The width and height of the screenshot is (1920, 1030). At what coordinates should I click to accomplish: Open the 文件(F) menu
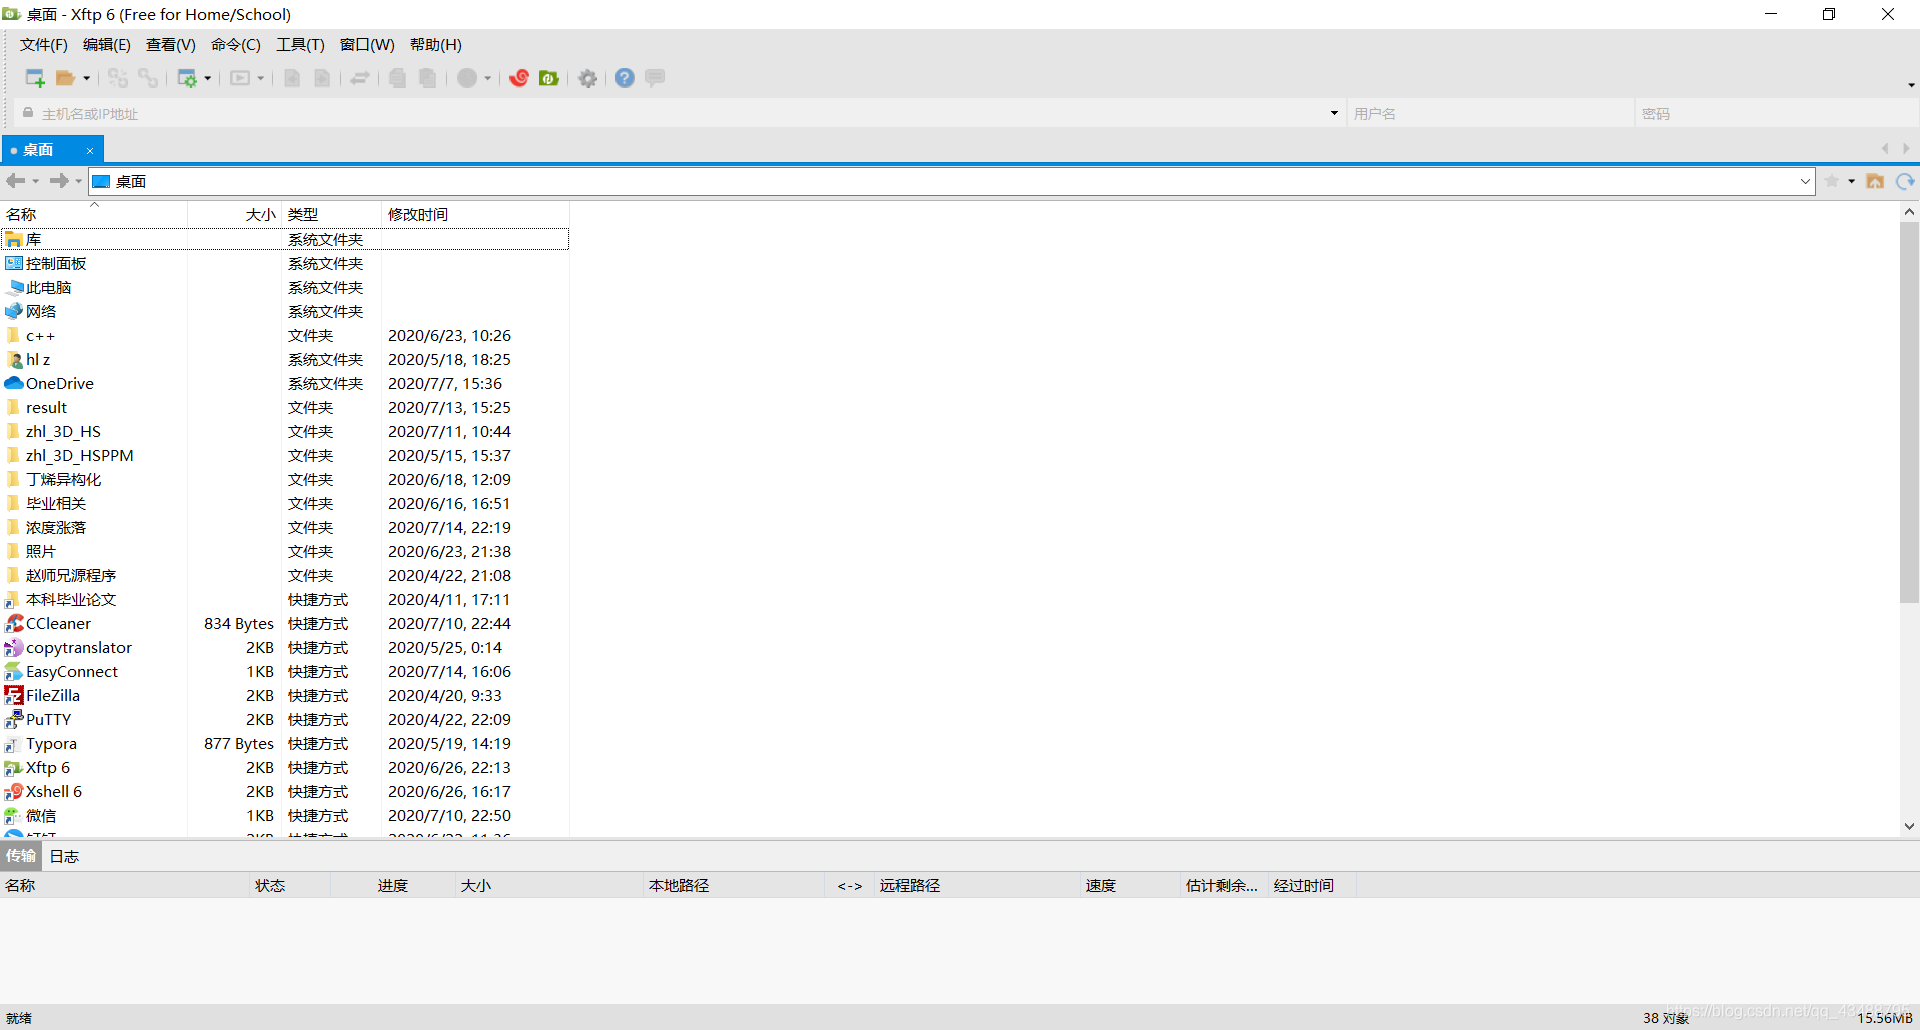44,45
